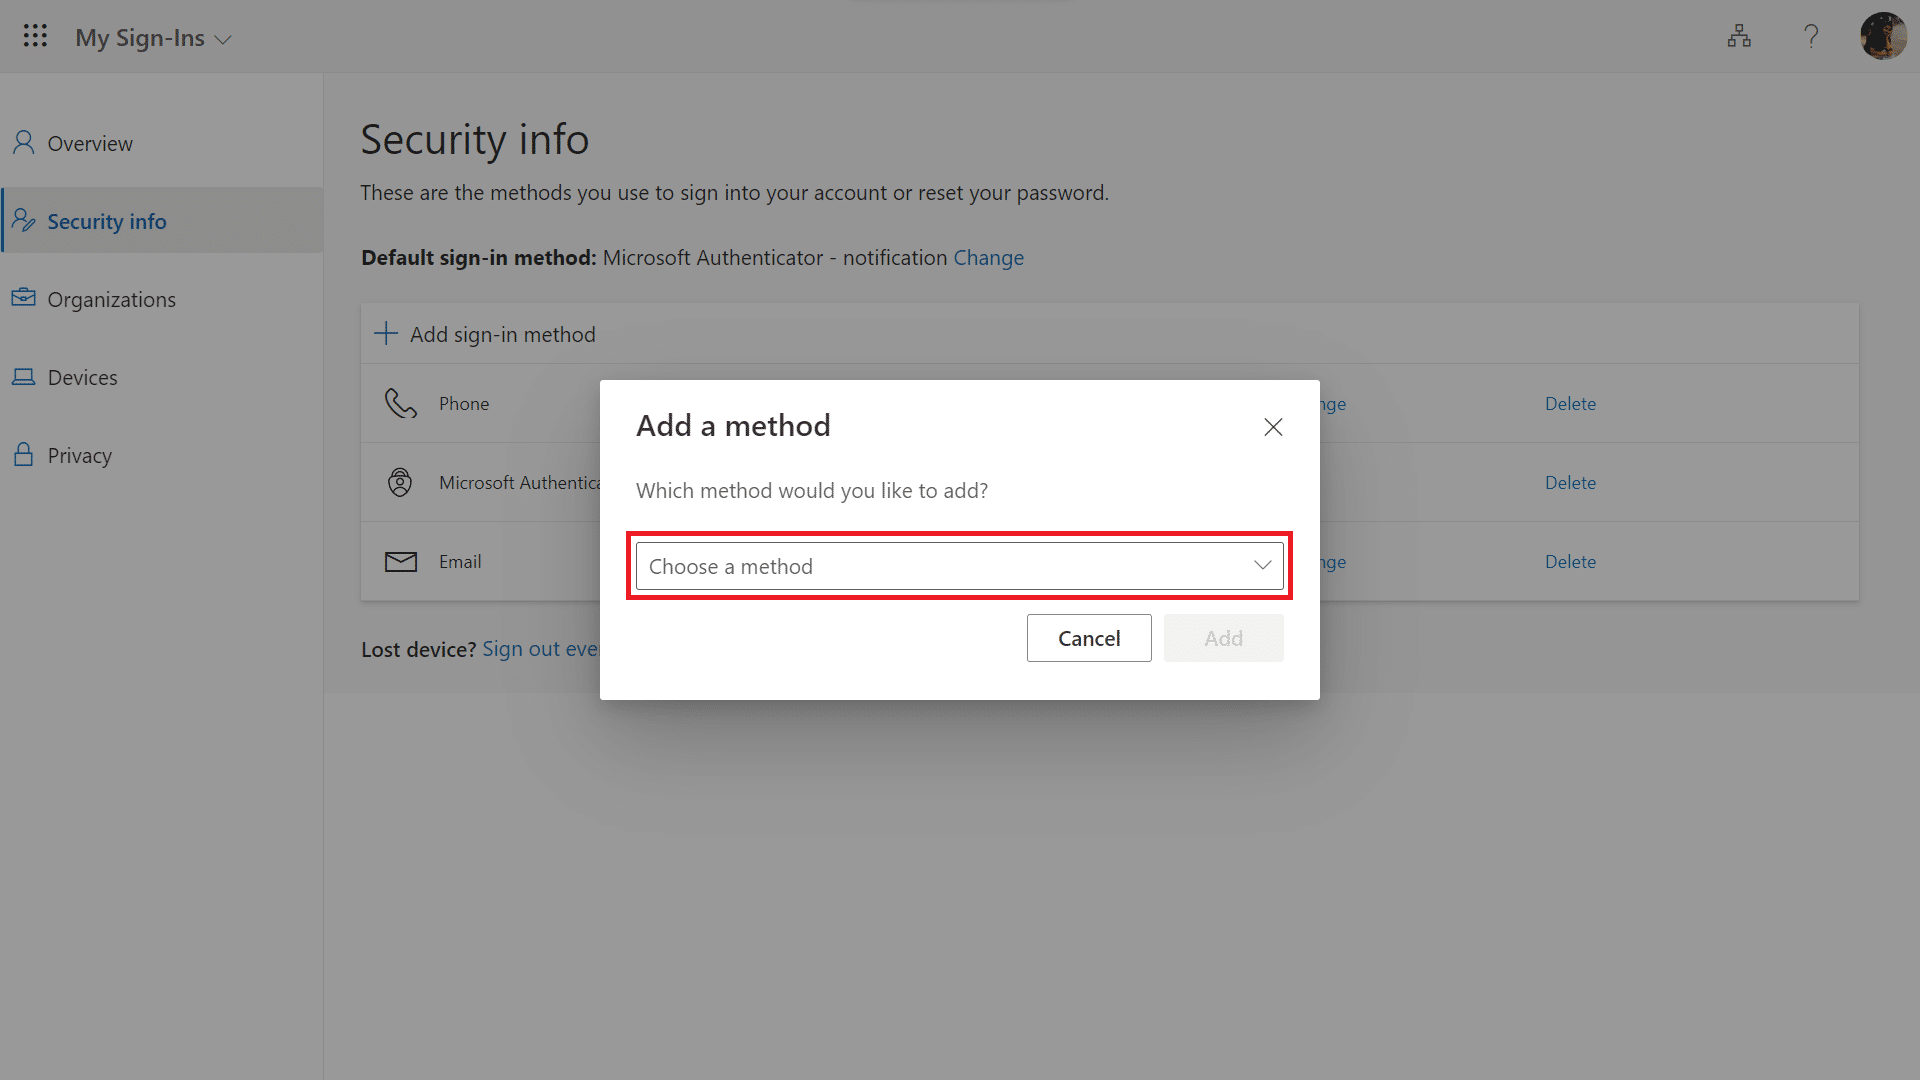Click the Cancel button in dialog
This screenshot has height=1080, width=1920.
1089,637
